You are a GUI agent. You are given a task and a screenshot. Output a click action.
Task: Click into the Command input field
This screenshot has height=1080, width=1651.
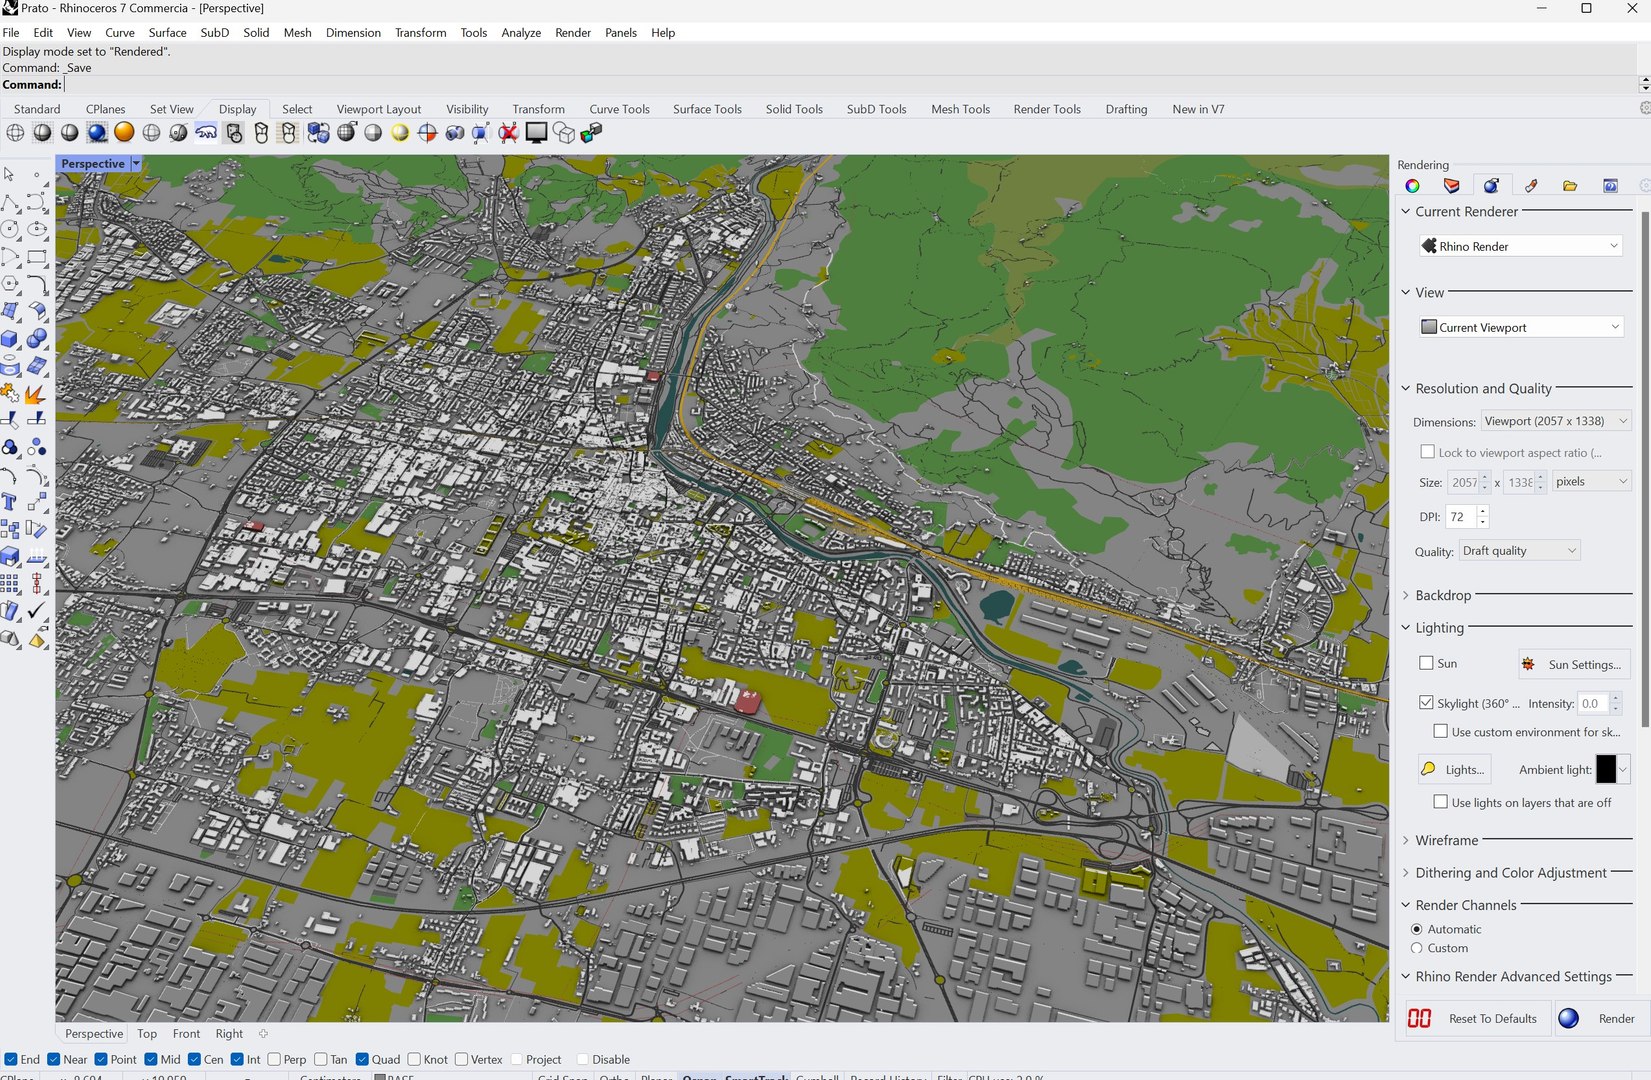coord(850,85)
